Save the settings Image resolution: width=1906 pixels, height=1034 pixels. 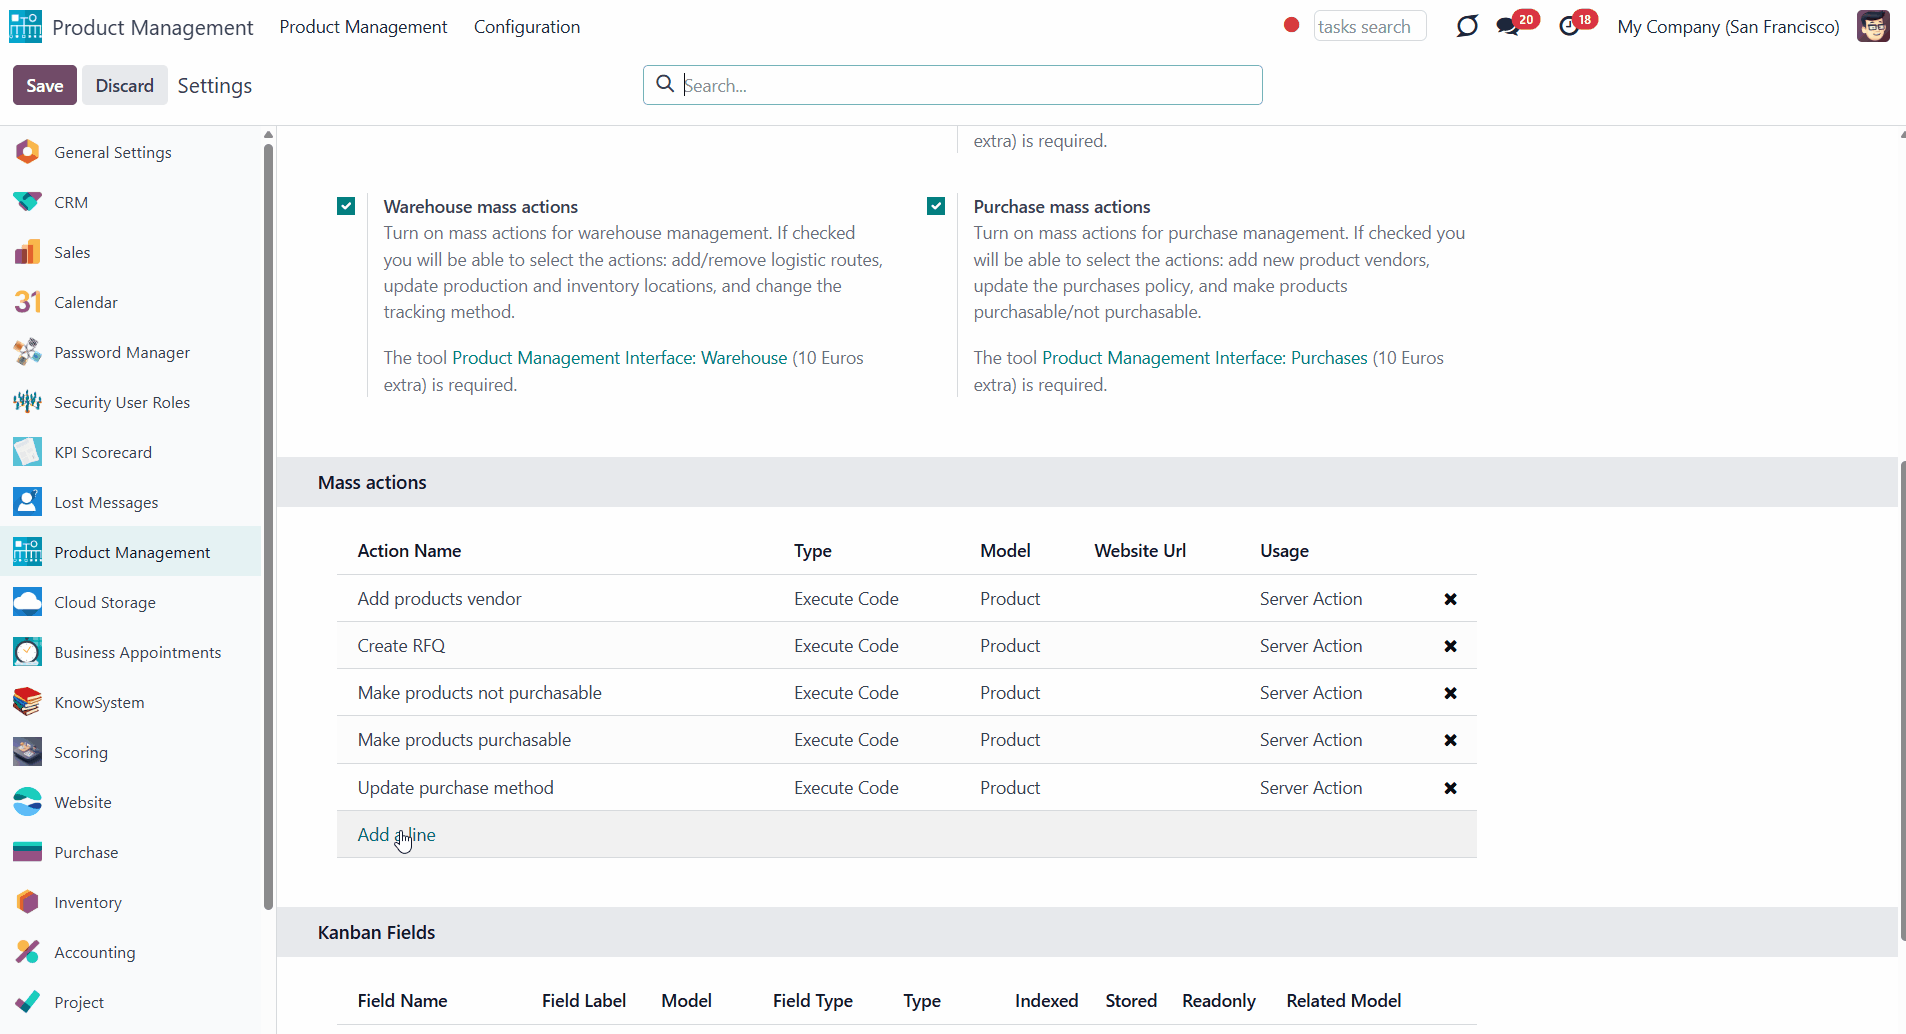point(45,85)
